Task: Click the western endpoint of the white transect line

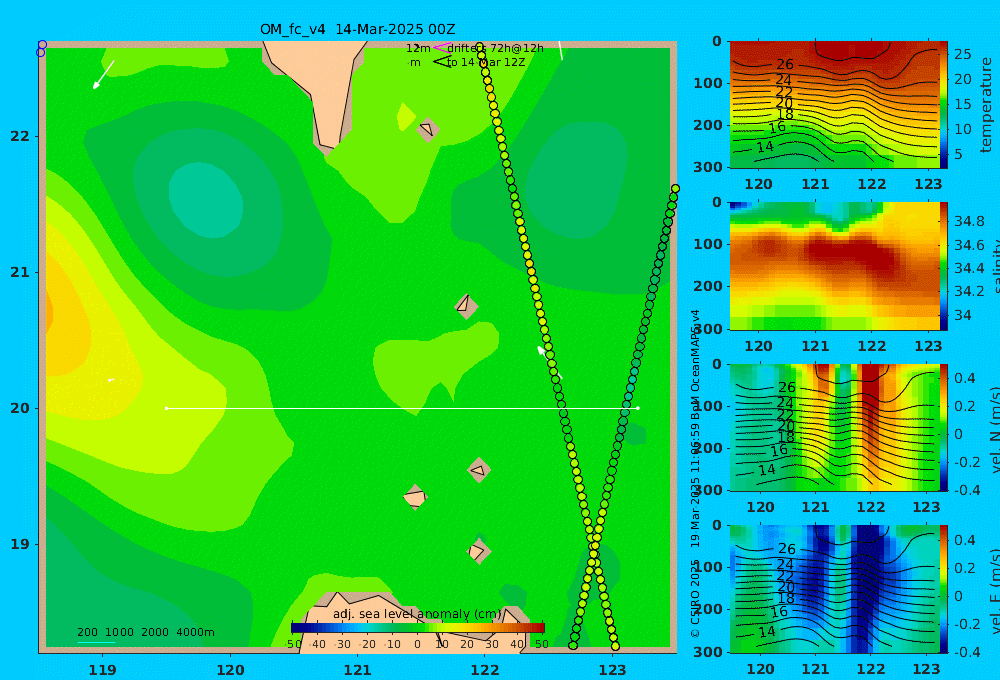Action: pyautogui.click(x=166, y=408)
